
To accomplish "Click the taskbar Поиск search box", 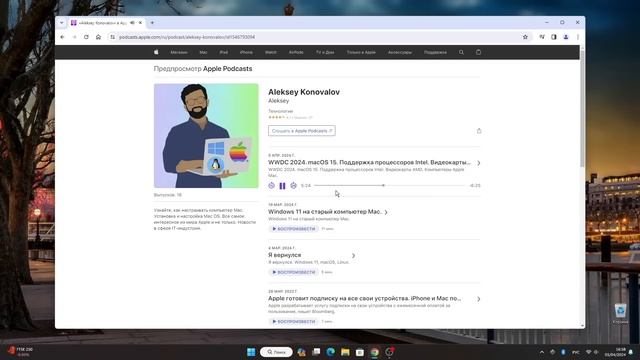I will click(276, 352).
